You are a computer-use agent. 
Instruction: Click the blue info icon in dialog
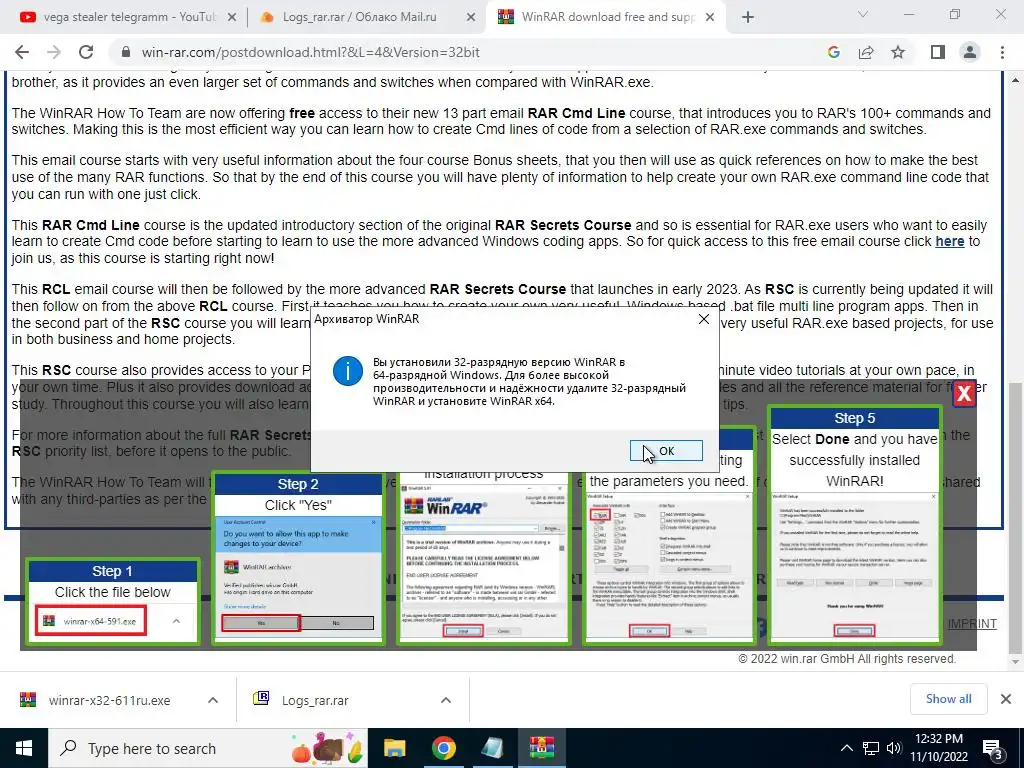[347, 371]
